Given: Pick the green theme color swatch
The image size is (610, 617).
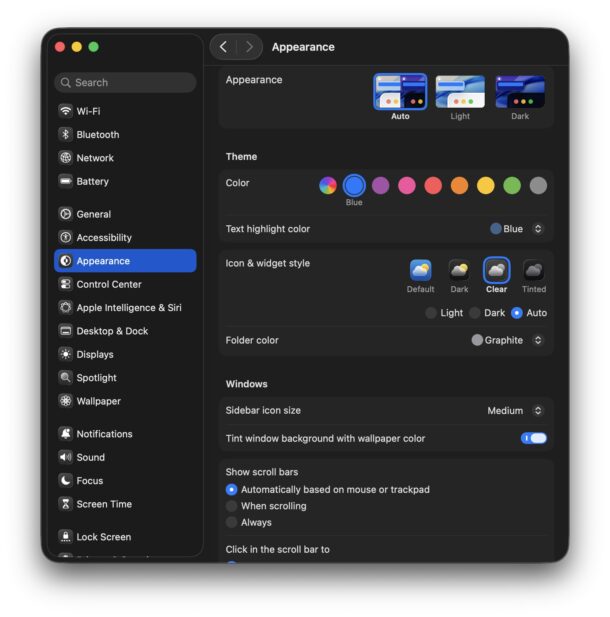Looking at the screenshot, I should click(512, 185).
